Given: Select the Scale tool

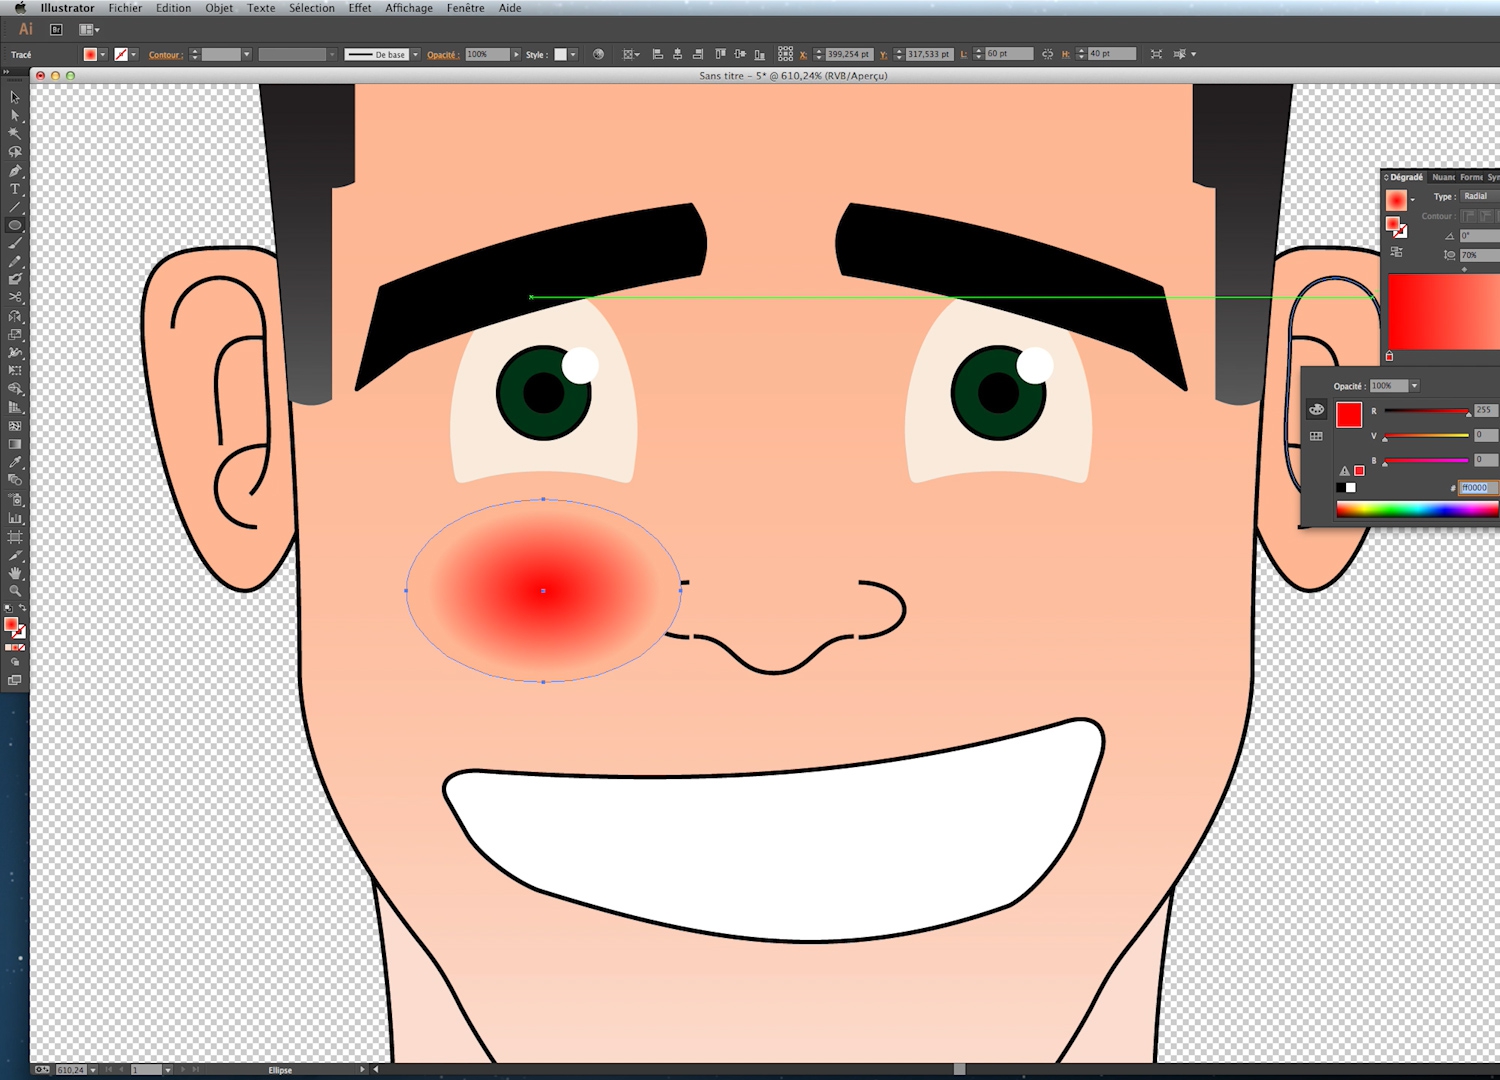Looking at the screenshot, I should coord(15,334).
